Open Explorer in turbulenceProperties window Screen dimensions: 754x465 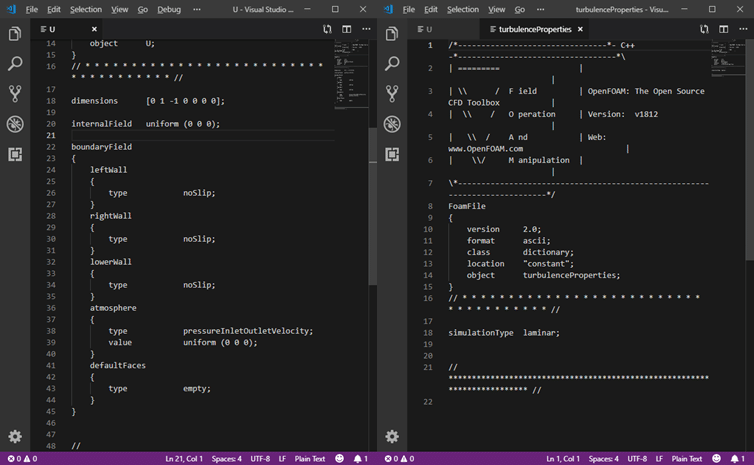(x=392, y=34)
